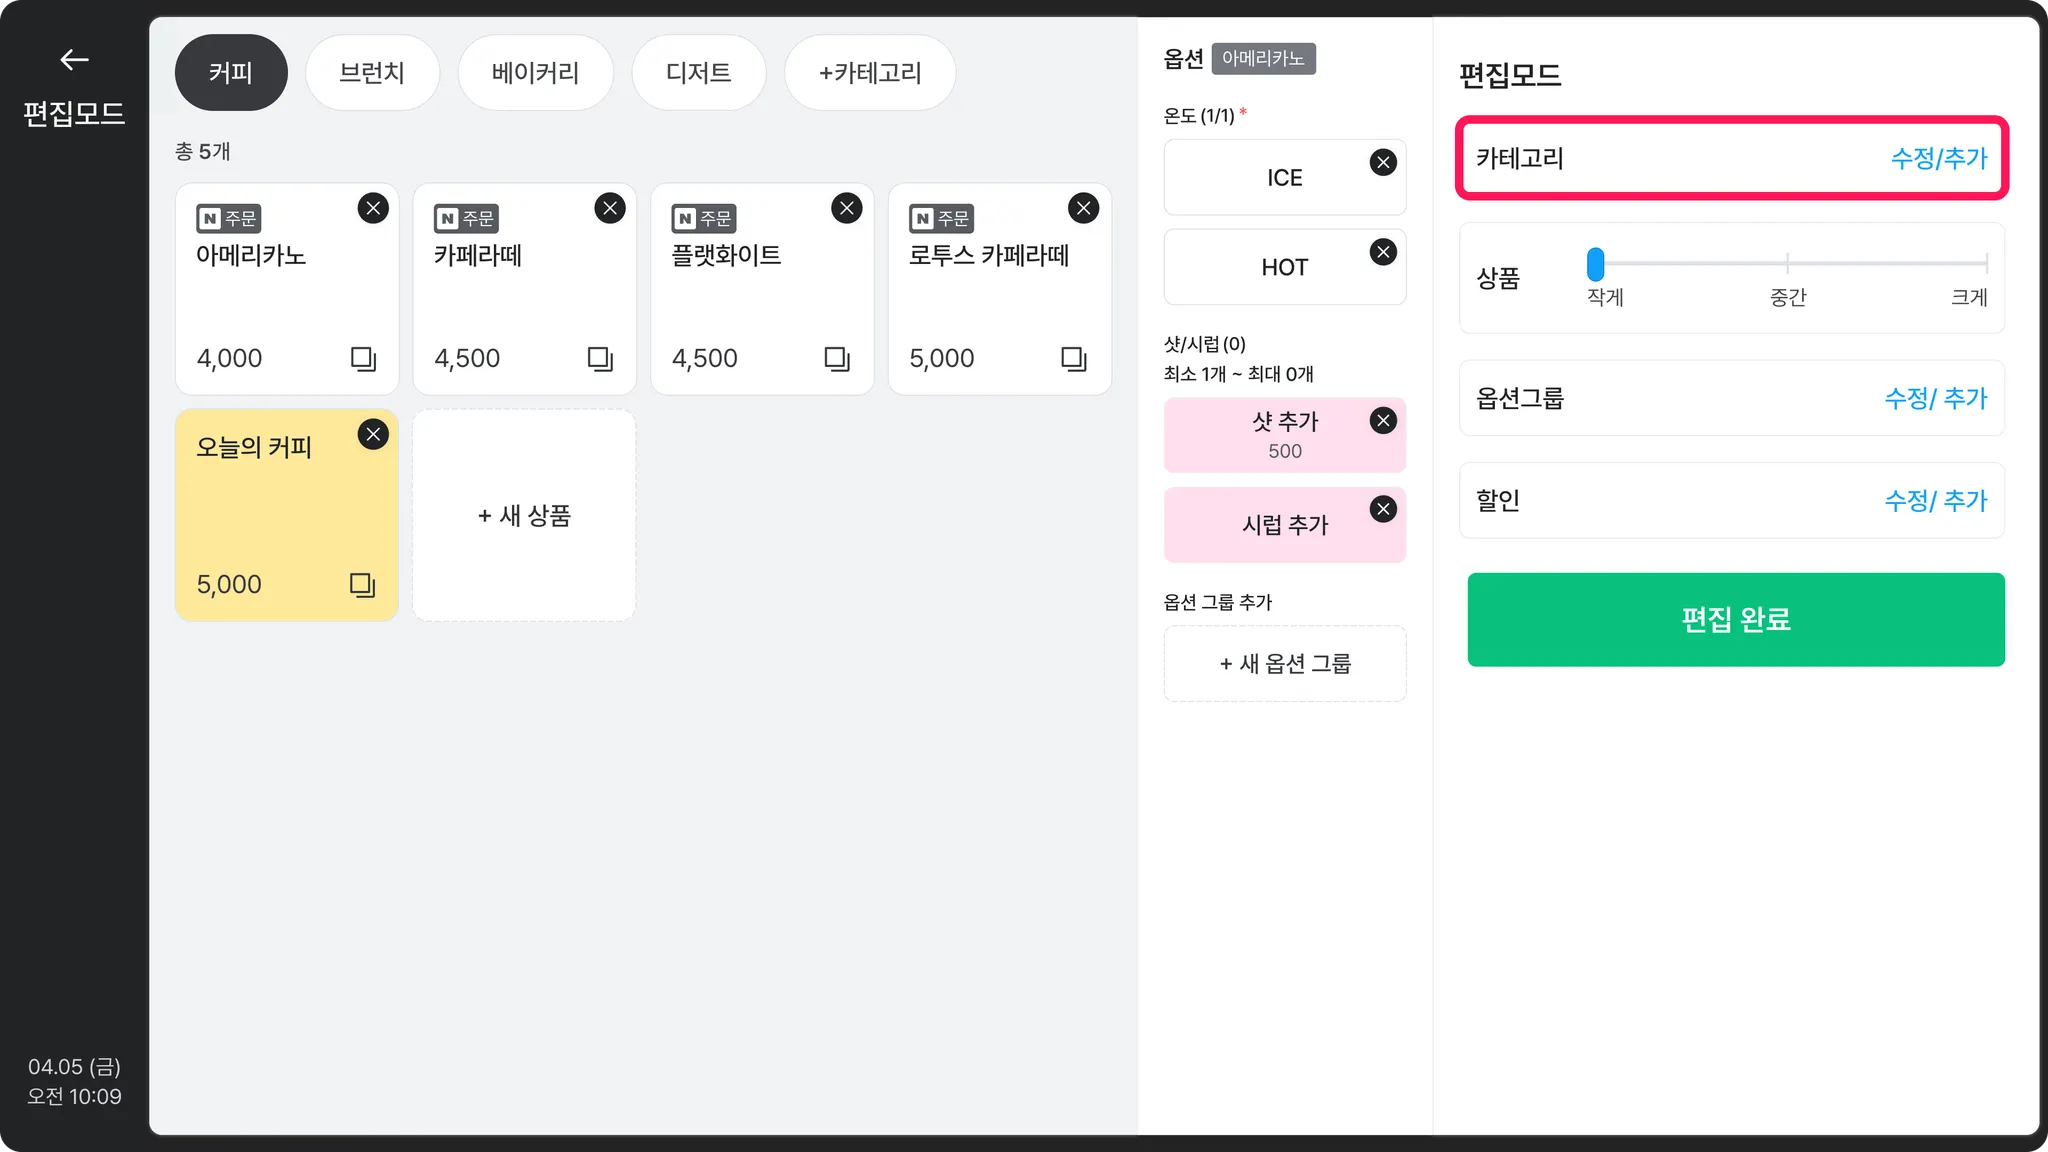Delete the ICE temperature option
This screenshot has height=1152, width=2048.
point(1383,162)
